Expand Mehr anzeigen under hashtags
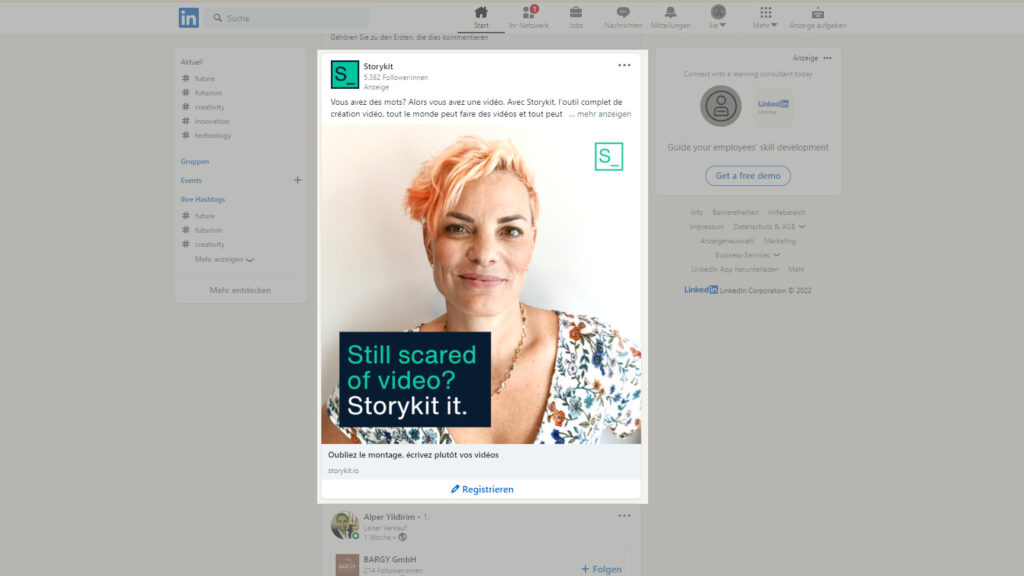 [224, 259]
